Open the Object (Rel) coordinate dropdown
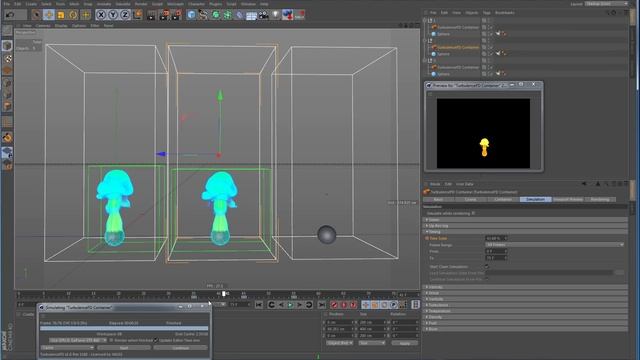 [x=340, y=343]
